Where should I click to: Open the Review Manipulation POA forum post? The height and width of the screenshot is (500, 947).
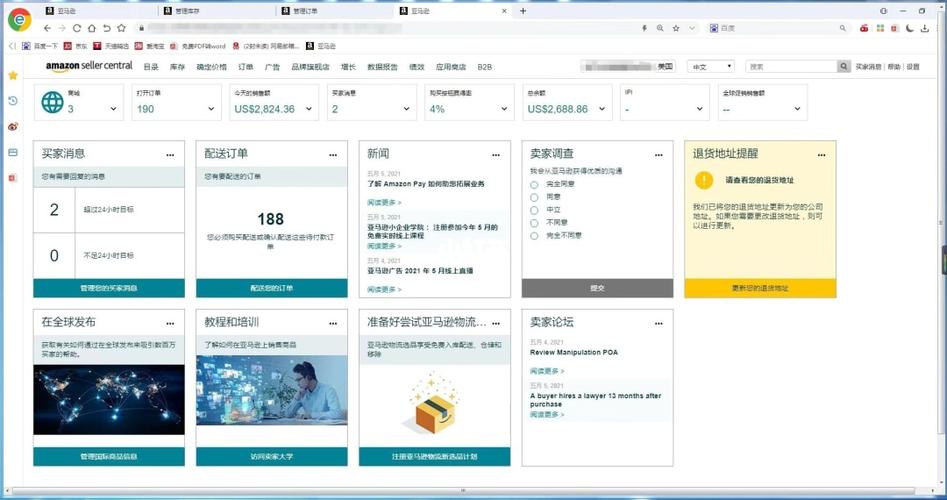coord(574,352)
